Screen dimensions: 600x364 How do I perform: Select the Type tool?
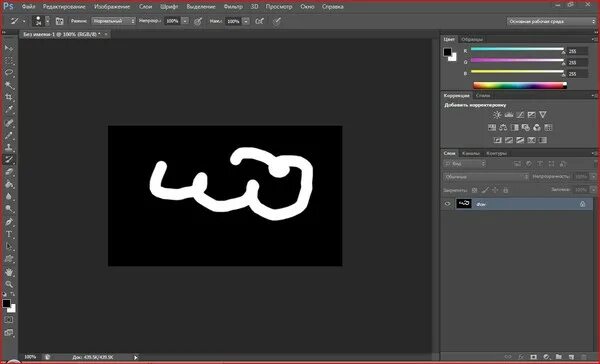pos(8,234)
